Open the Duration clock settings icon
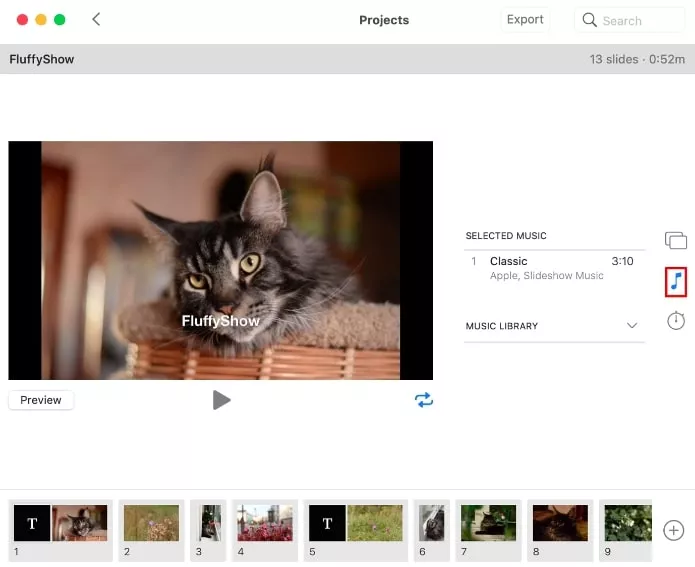The image size is (695, 567). pyautogui.click(x=675, y=320)
